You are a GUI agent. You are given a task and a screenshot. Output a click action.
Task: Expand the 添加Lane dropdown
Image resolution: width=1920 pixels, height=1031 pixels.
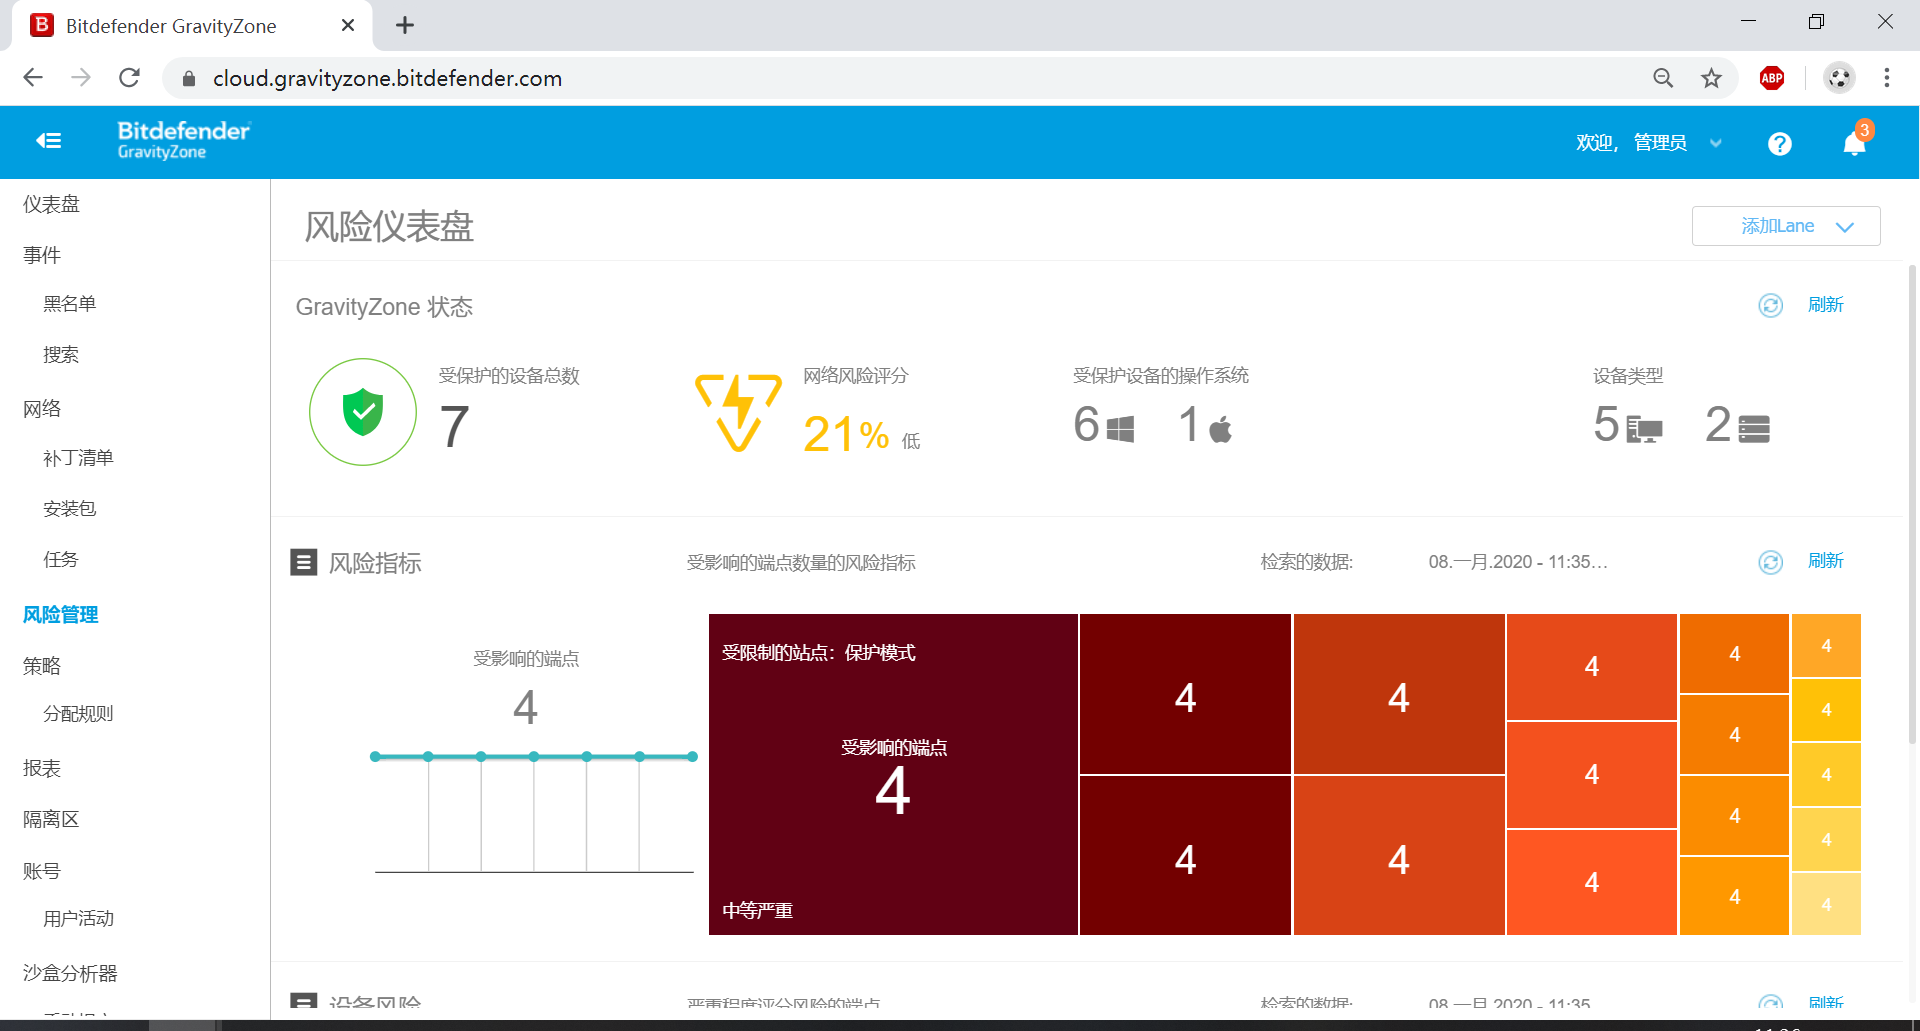pos(1785,226)
